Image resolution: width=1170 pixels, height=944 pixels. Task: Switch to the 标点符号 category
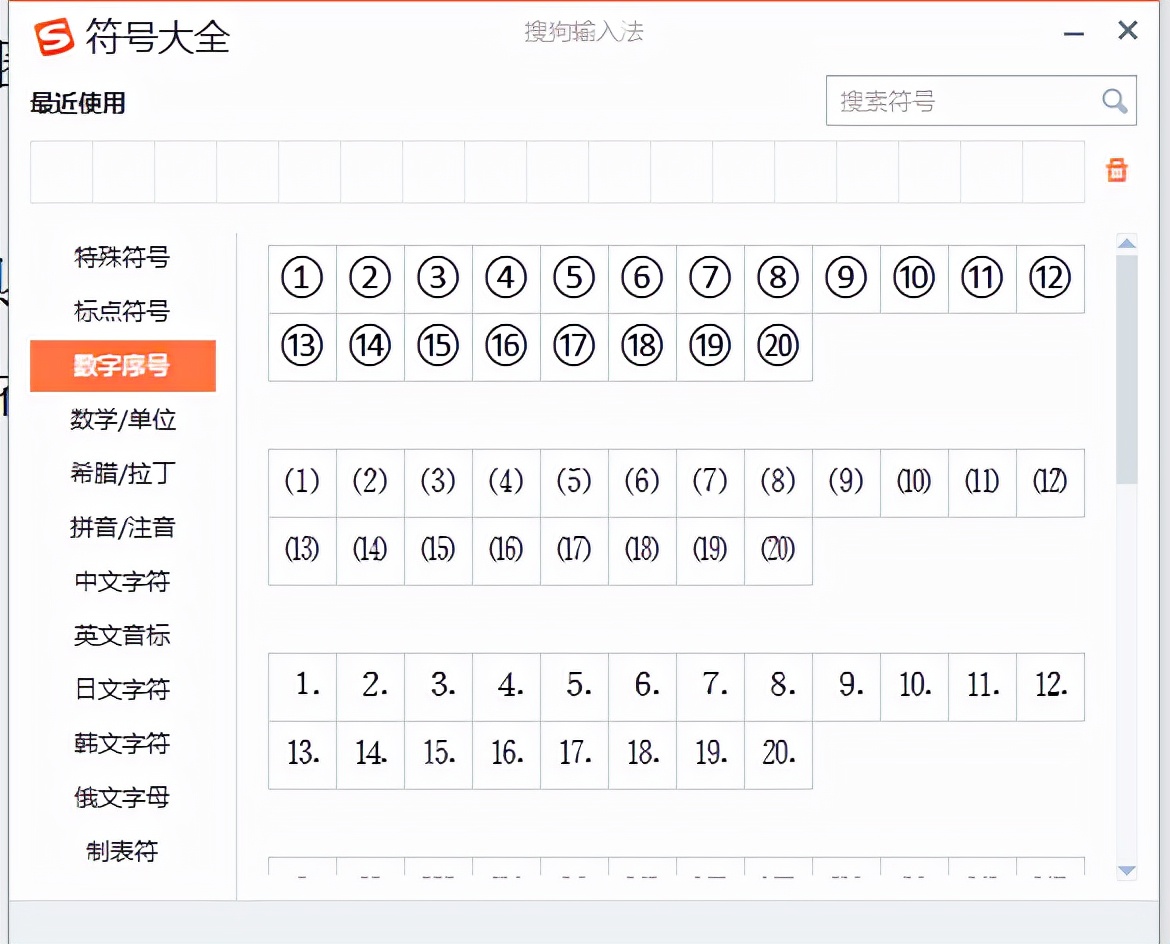pos(121,311)
